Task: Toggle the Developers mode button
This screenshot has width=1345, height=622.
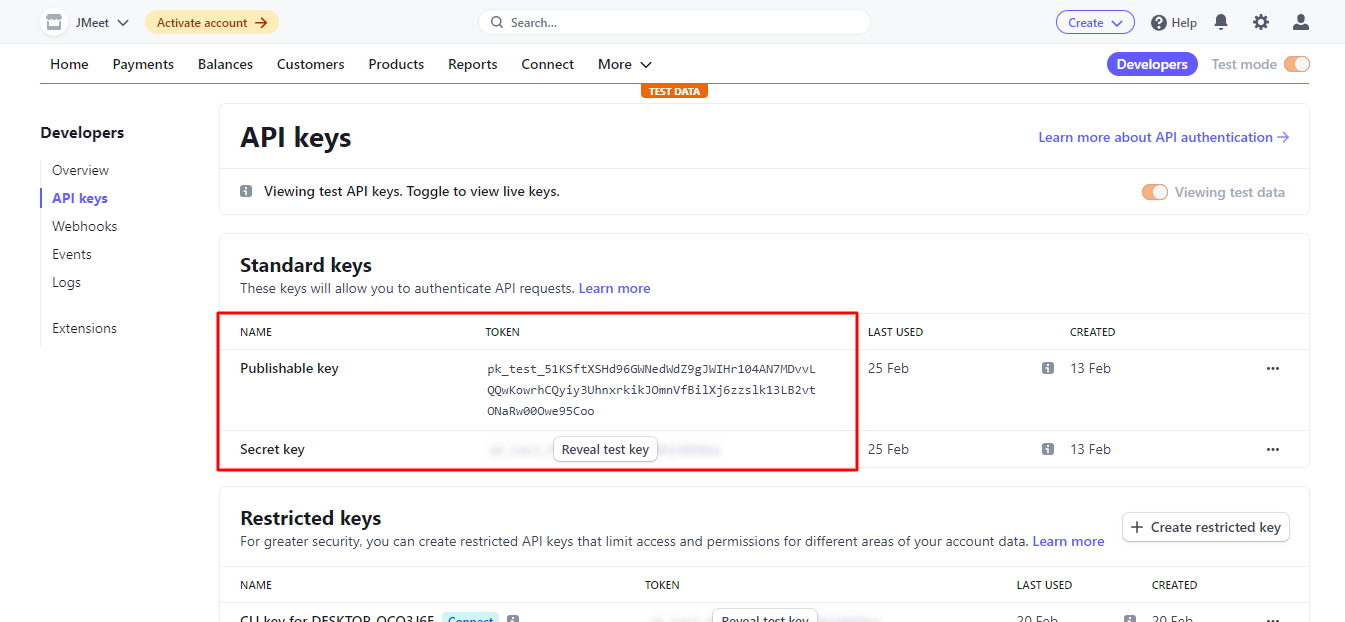Action: 1152,63
